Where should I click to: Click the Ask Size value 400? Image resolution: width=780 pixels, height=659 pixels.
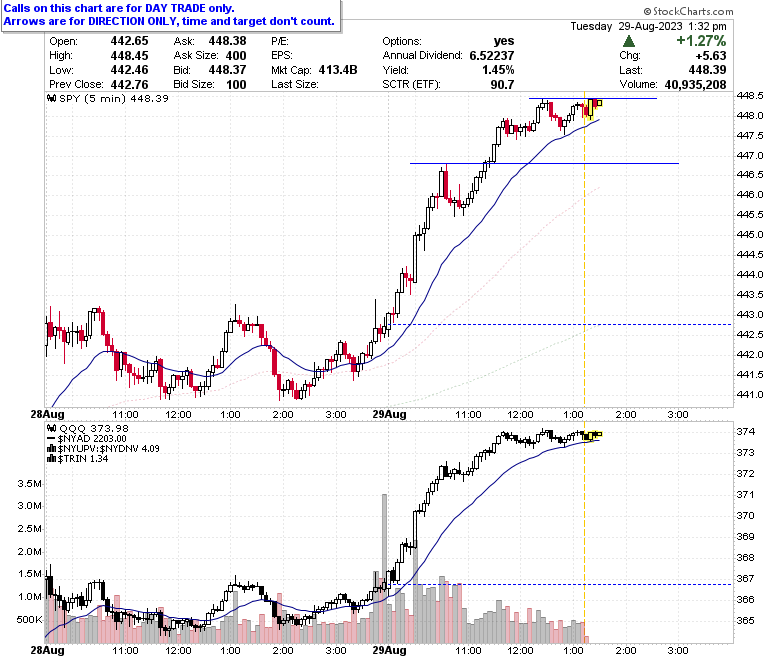(x=236, y=56)
